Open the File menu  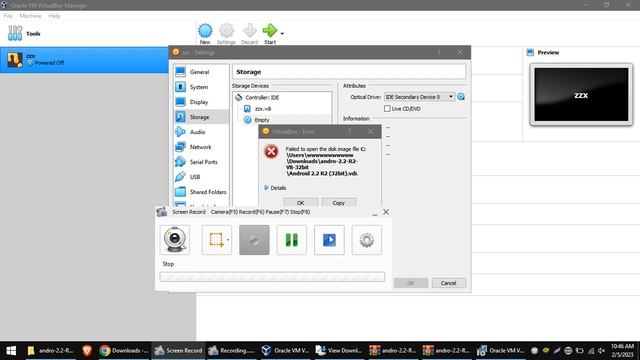(8, 16)
